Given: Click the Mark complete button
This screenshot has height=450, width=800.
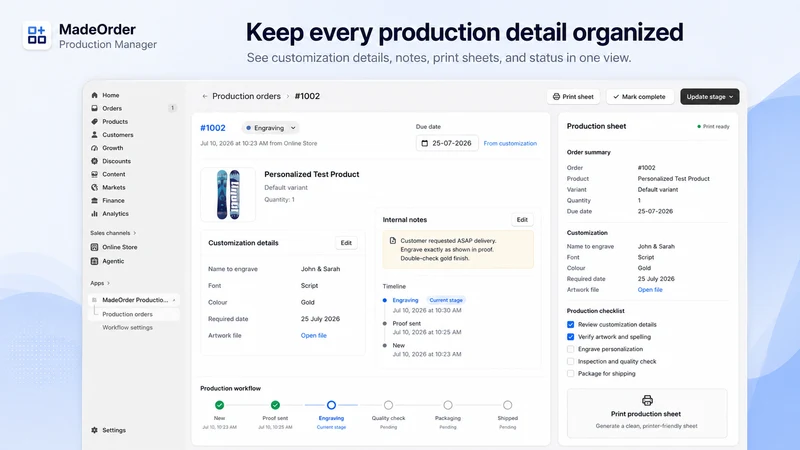Looking at the screenshot, I should point(640,96).
